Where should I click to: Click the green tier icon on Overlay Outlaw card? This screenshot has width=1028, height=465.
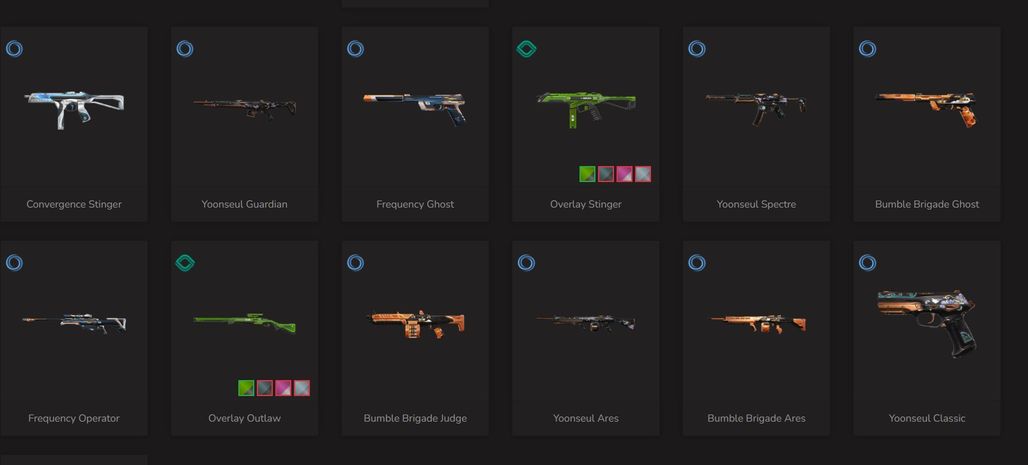185,263
